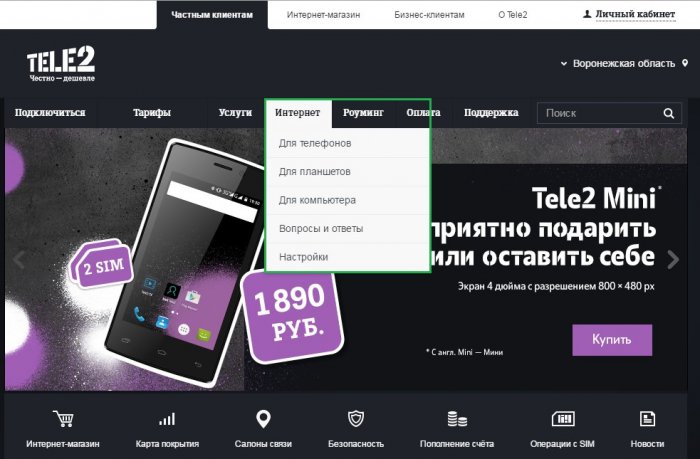The height and width of the screenshot is (459, 700).
Task: Show next banner with right arrow
Action: click(x=673, y=259)
